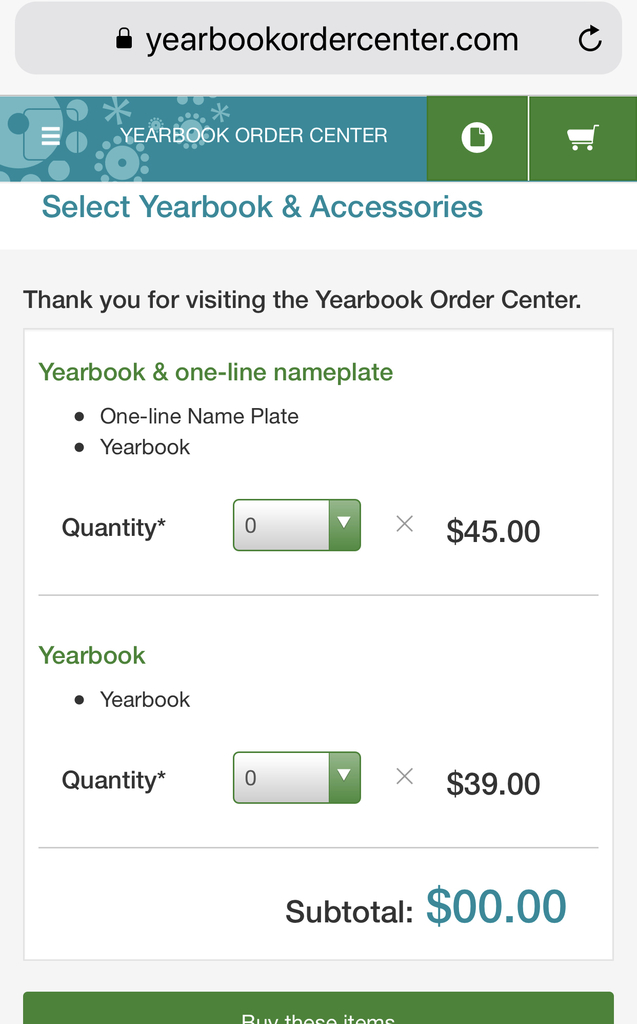Click multiply symbol beside $39.00 price
637x1024 pixels.
tap(404, 776)
